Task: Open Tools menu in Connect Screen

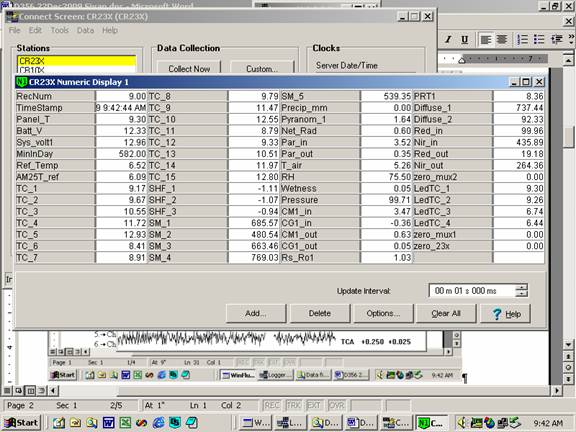Action: click(x=60, y=30)
